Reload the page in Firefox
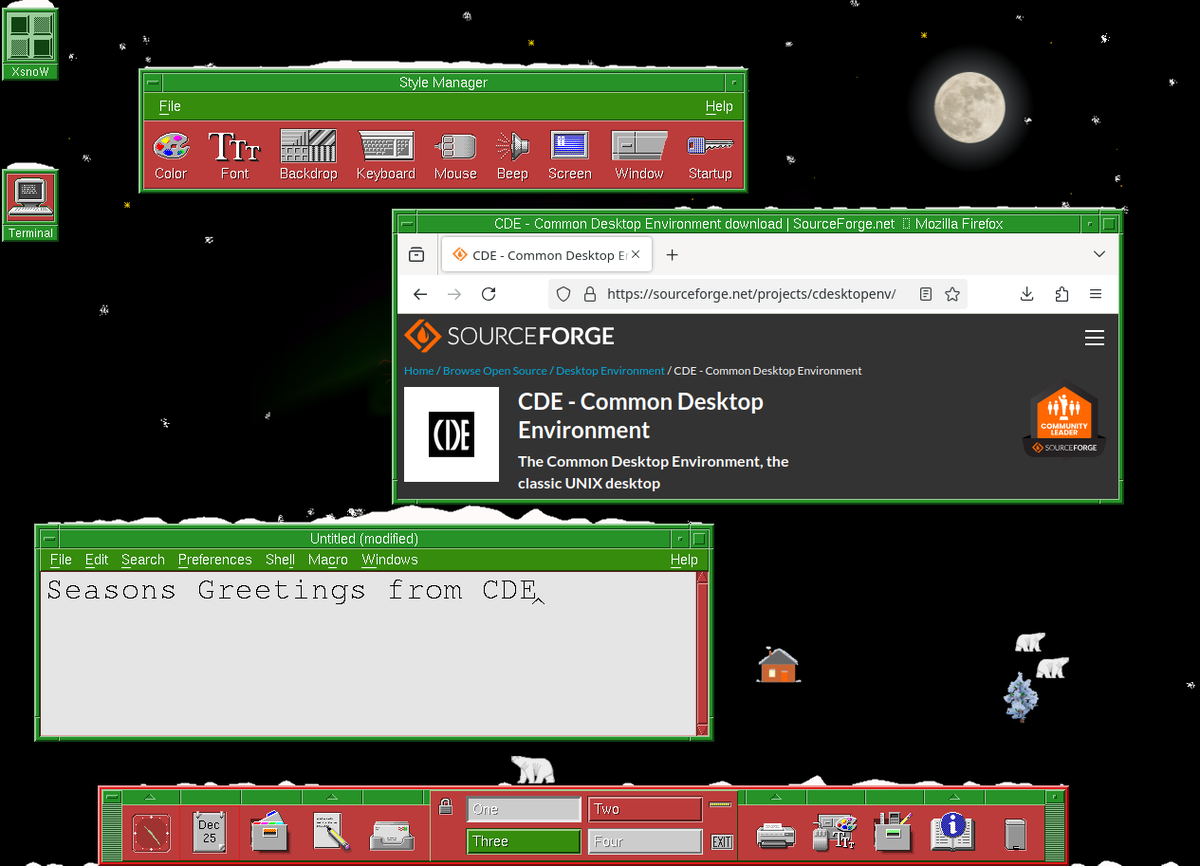The width and height of the screenshot is (1200, 866). pyautogui.click(x=488, y=294)
